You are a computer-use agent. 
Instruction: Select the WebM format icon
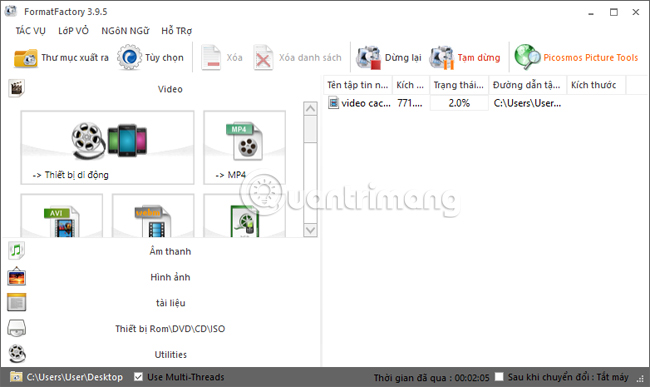point(153,216)
